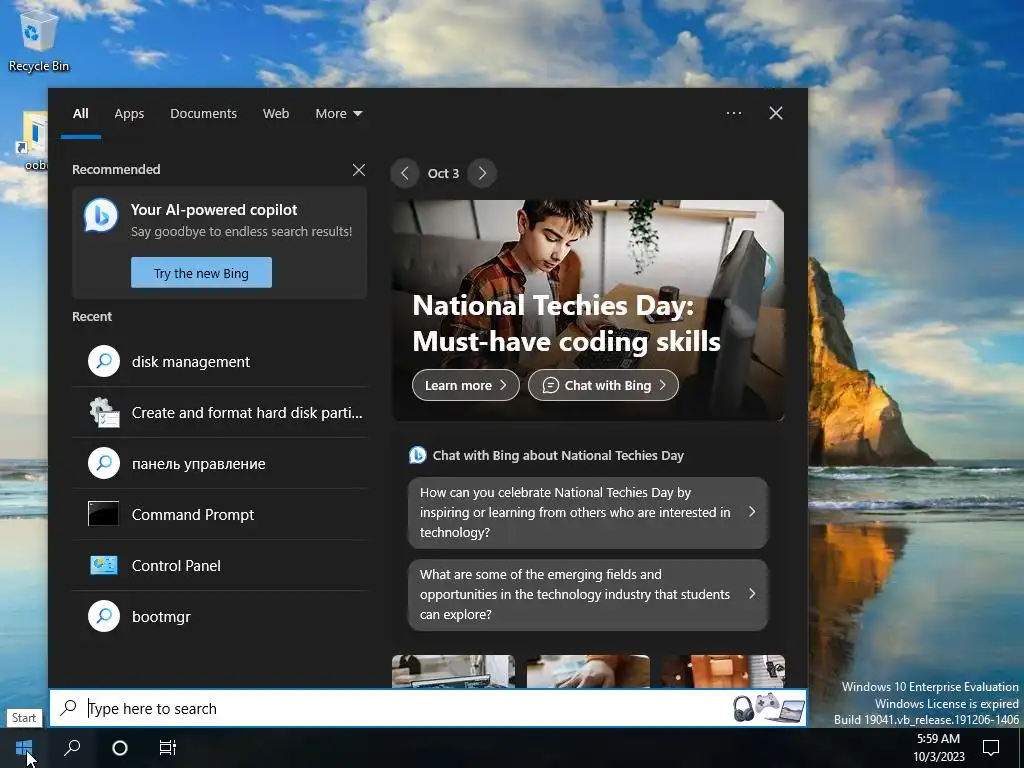This screenshot has width=1024, height=768.
Task: Click the Create and format hard disk partitions icon
Action: 104,412
